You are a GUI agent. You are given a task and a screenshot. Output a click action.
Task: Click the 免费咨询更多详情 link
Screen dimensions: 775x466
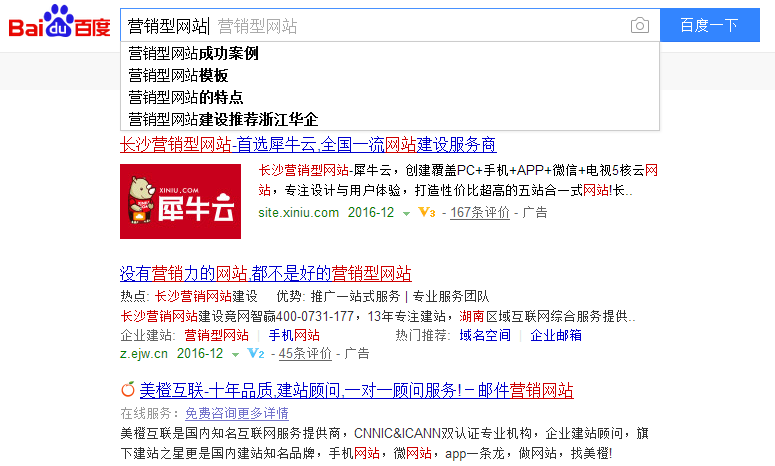point(236,413)
